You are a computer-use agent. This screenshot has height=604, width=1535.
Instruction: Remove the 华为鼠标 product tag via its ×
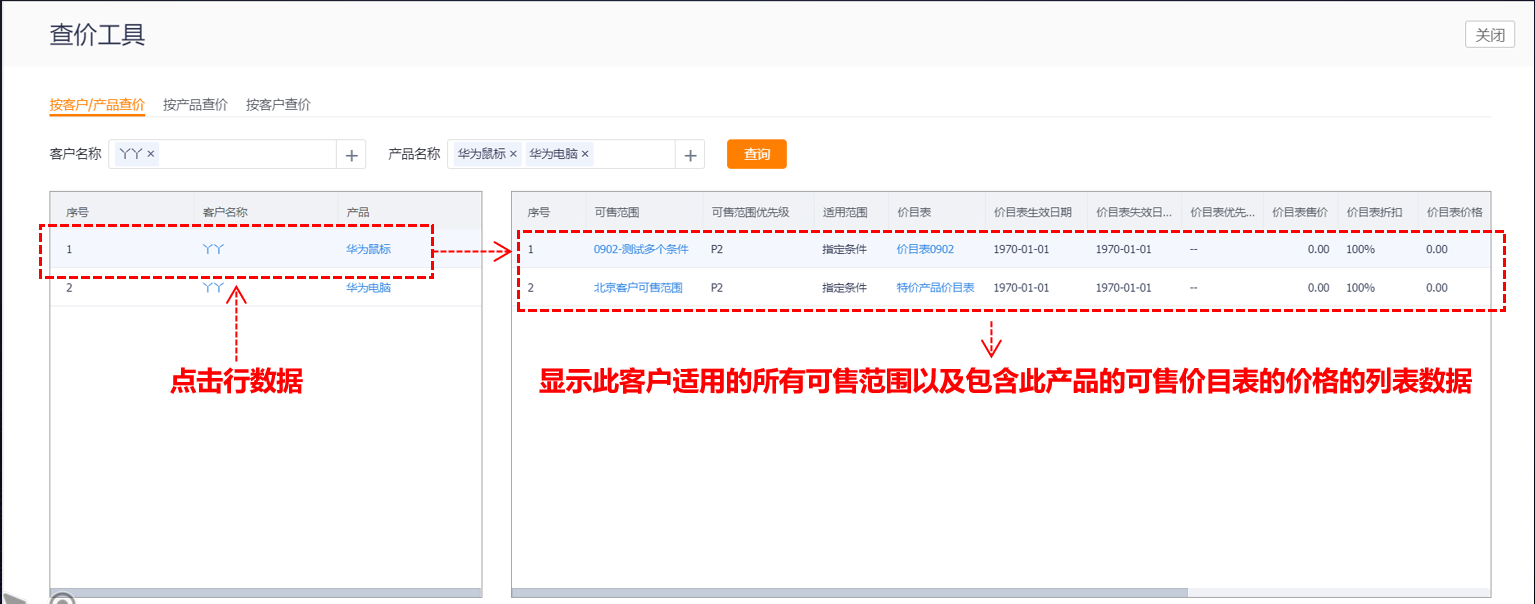513,154
